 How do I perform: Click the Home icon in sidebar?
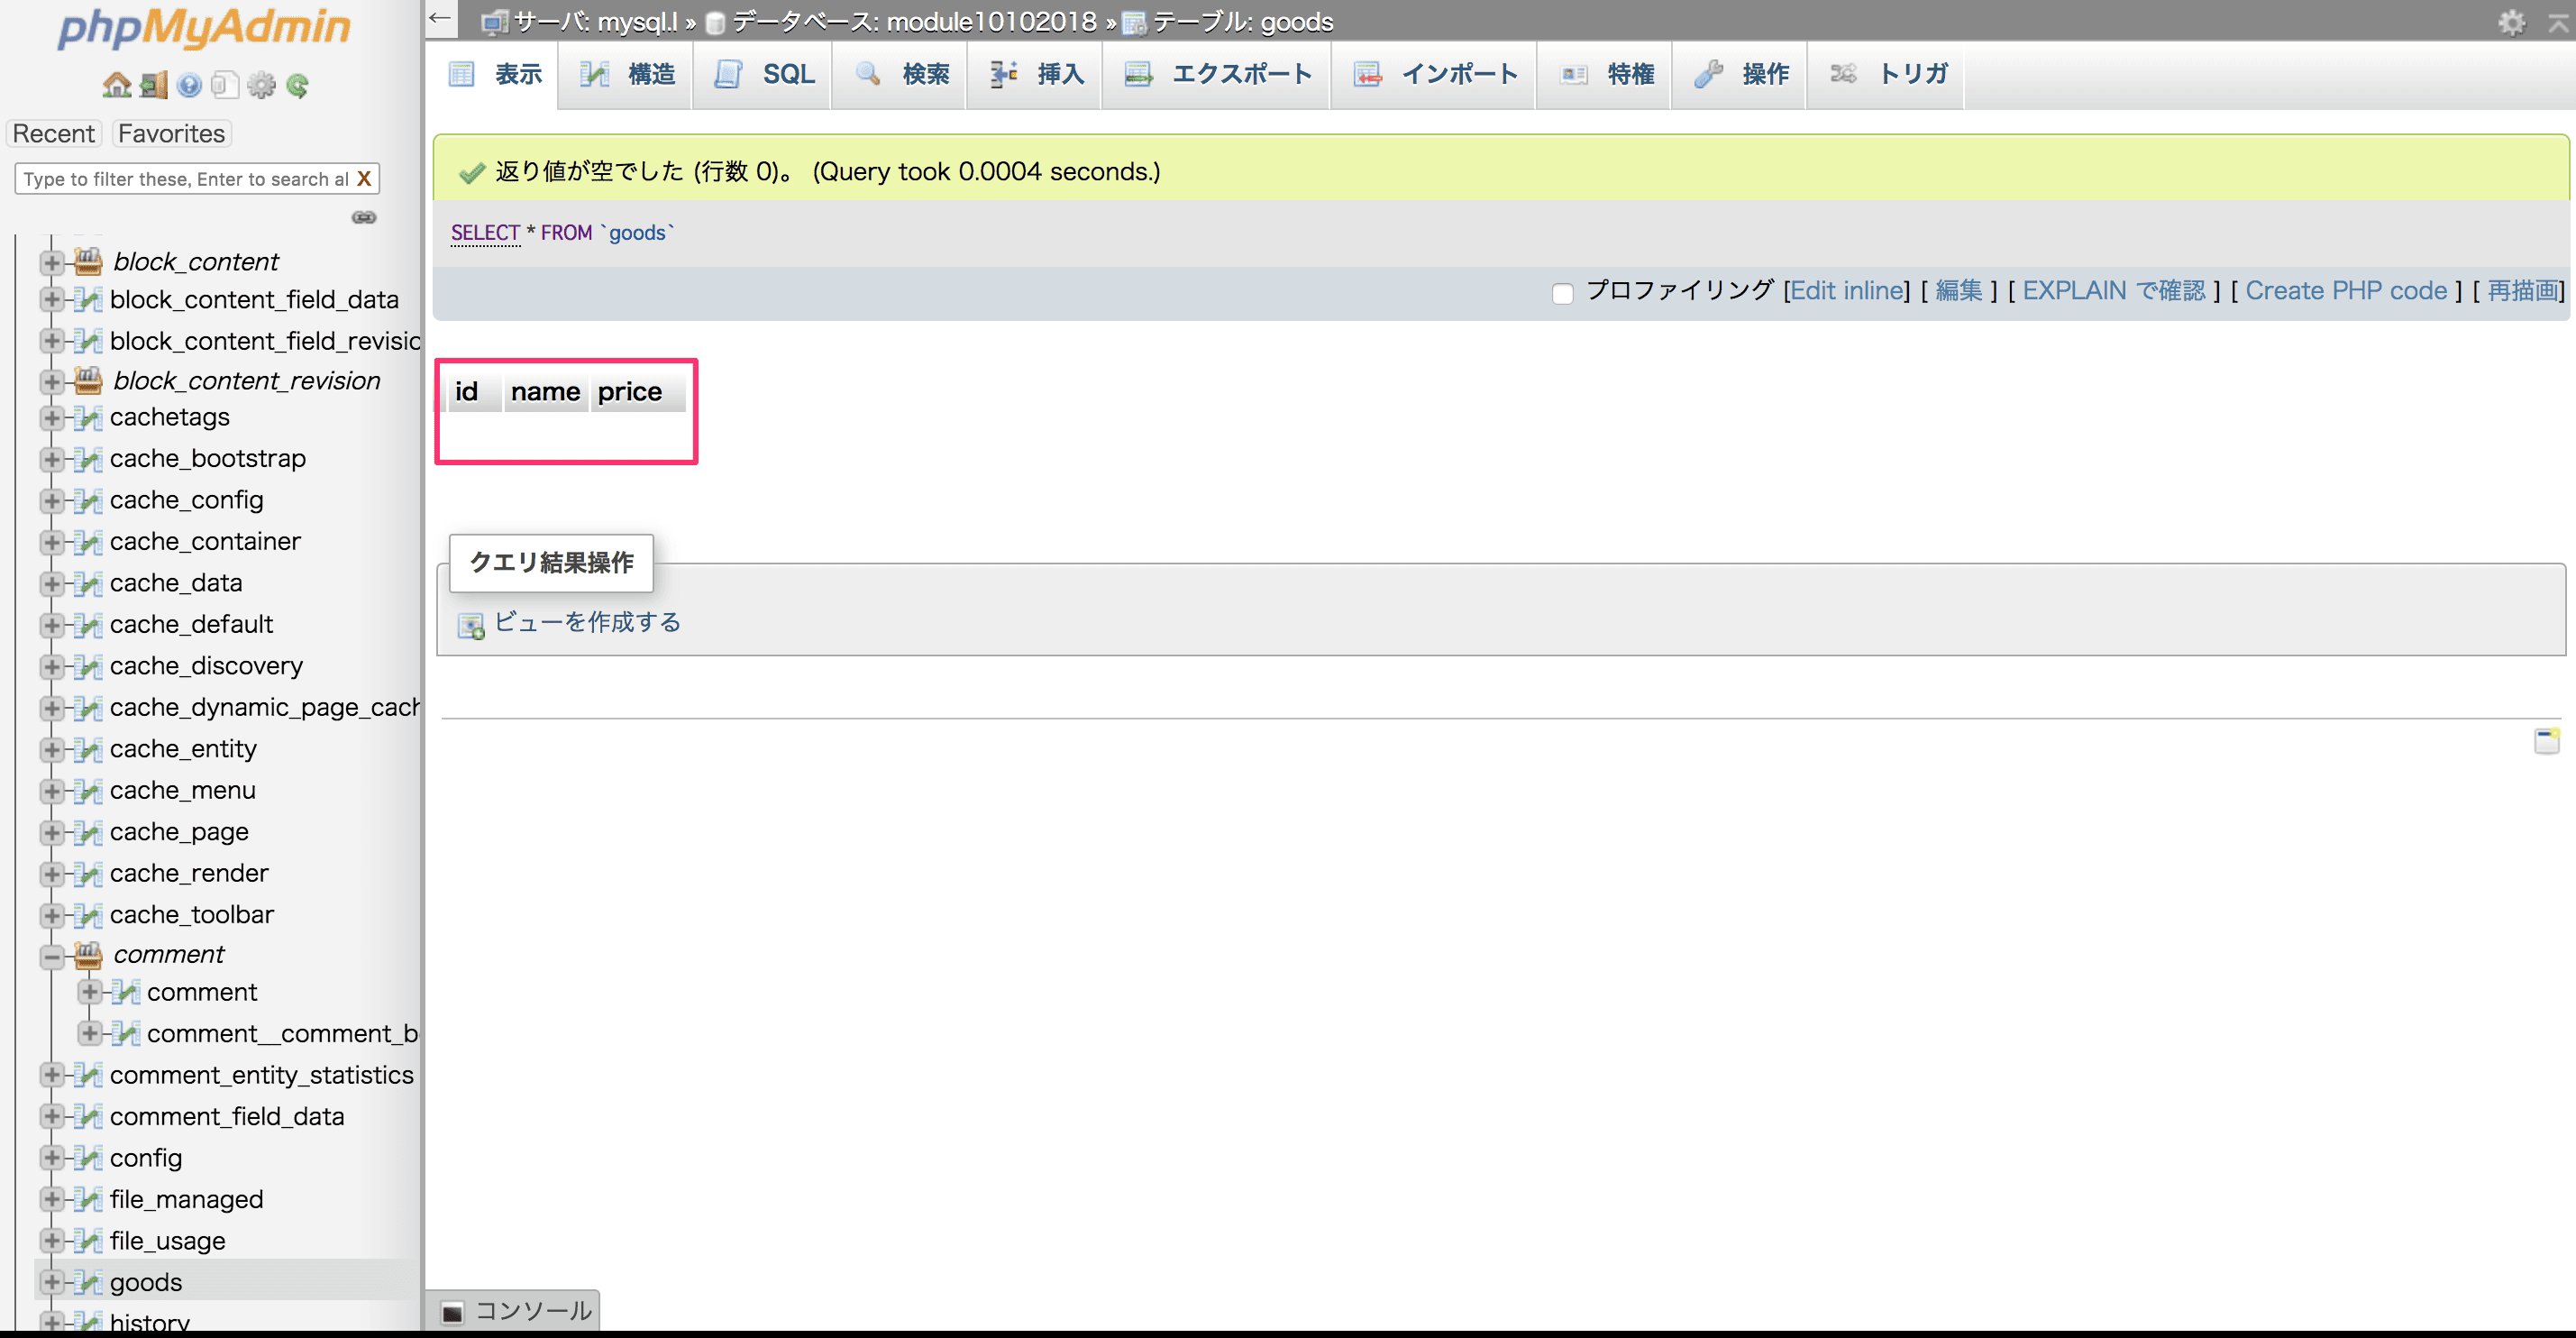(x=116, y=85)
